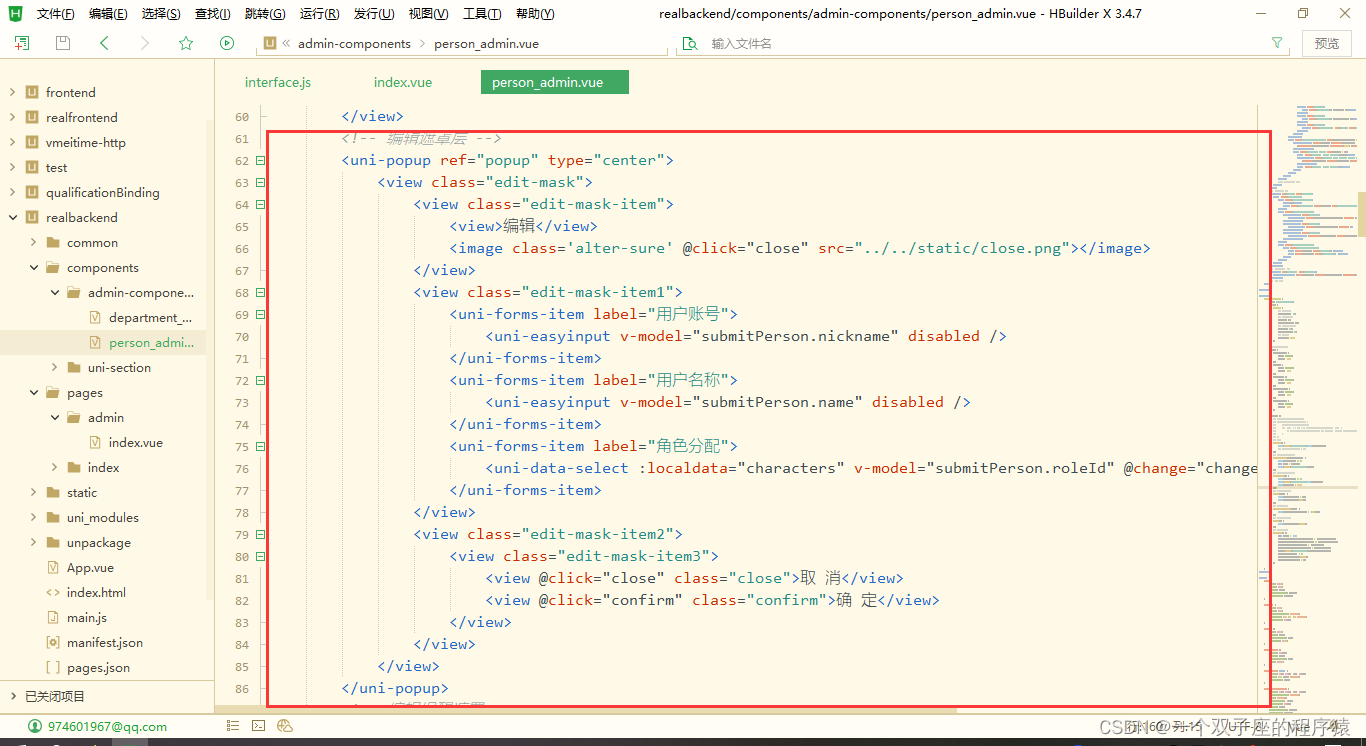The width and height of the screenshot is (1366, 746).
Task: Collapse code fold at line 62
Action: [x=261, y=161]
